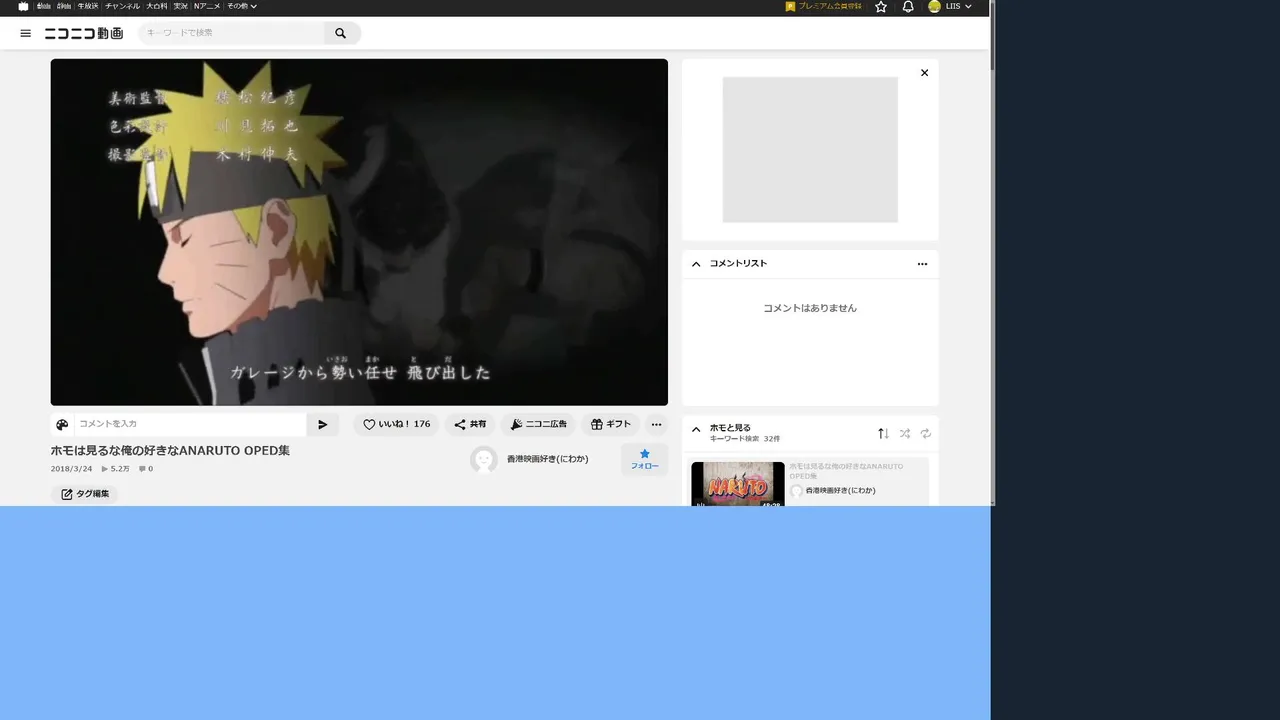Open 生放送 in the top bar
The width and height of the screenshot is (1280, 720).
88,6
